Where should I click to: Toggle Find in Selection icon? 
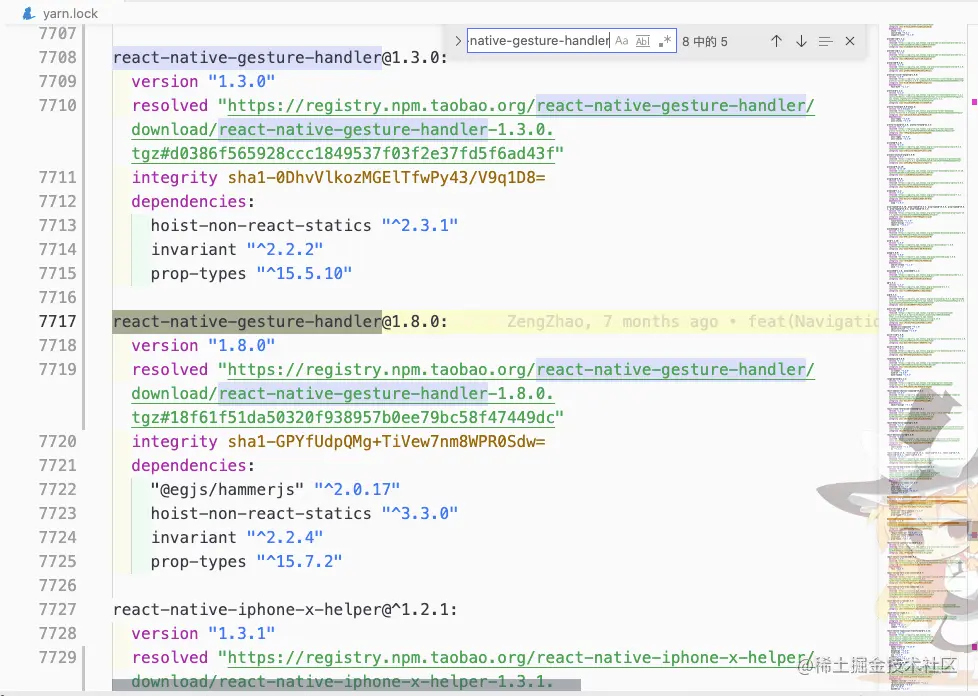[825, 41]
